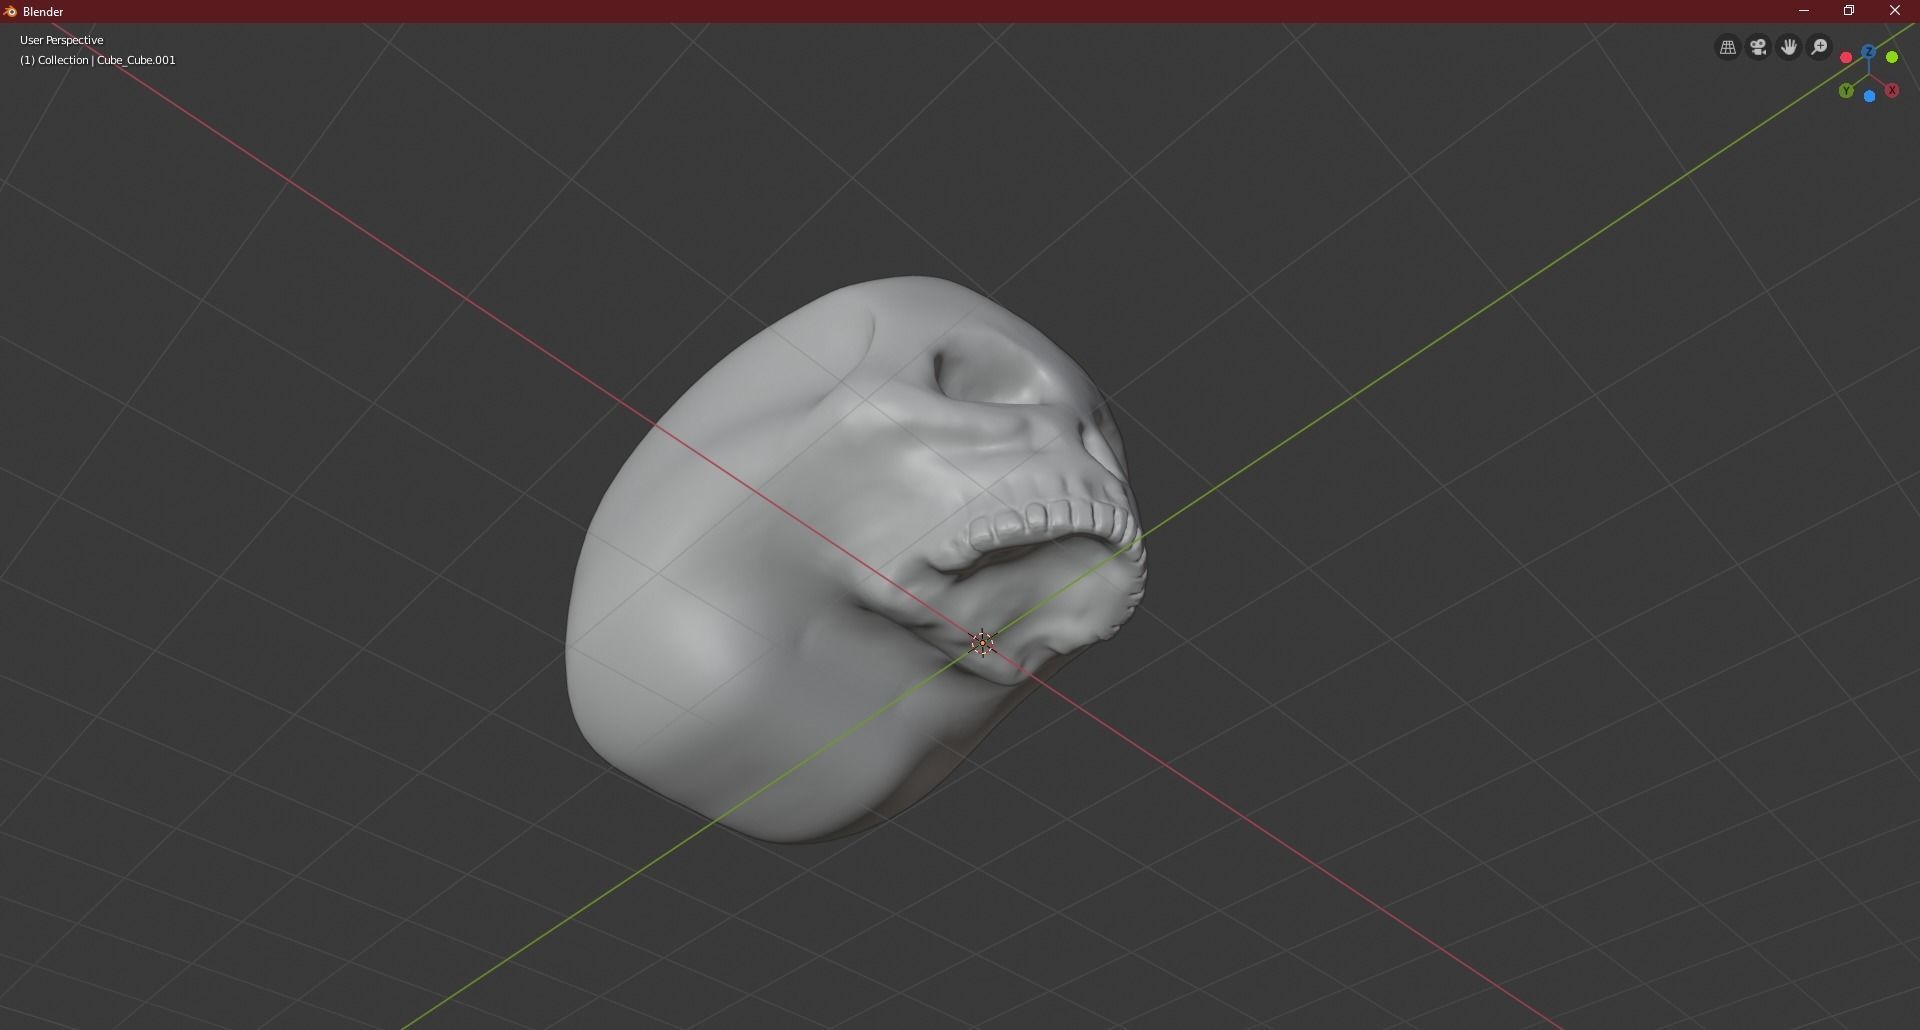
Task: Restore down the Blender window
Action: (x=1849, y=11)
